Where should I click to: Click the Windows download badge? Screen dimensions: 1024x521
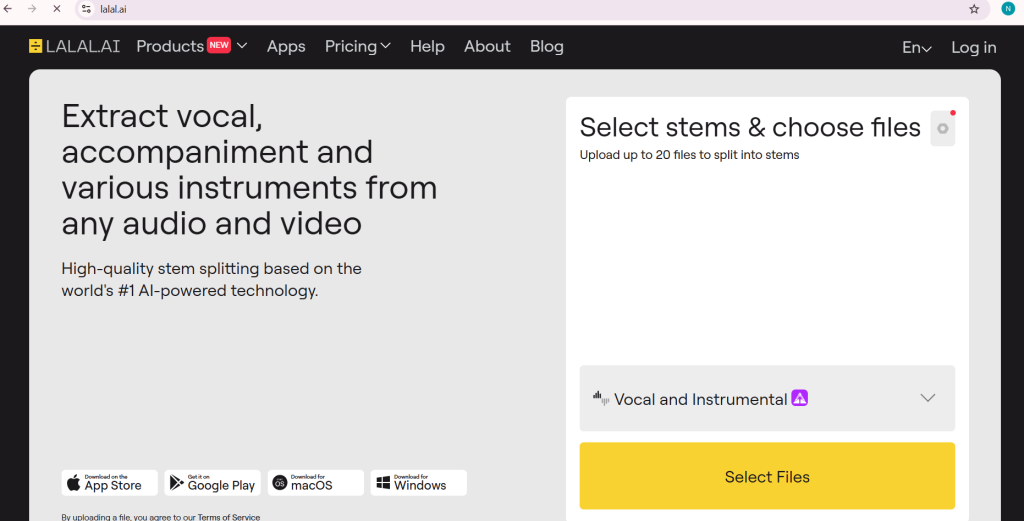point(418,483)
